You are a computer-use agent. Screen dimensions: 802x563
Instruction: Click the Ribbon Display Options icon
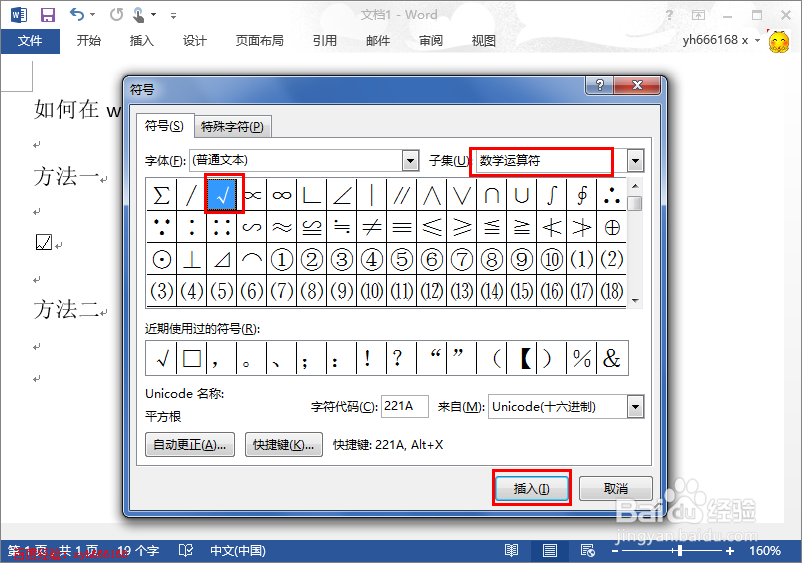[x=698, y=15]
